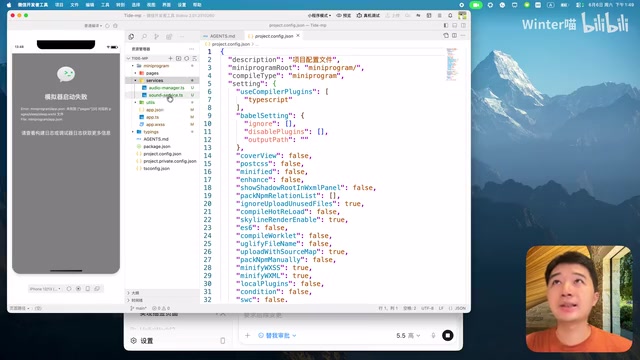Toggle the right panel layout icon
This screenshot has height=360, width=640.
coord(463,25)
